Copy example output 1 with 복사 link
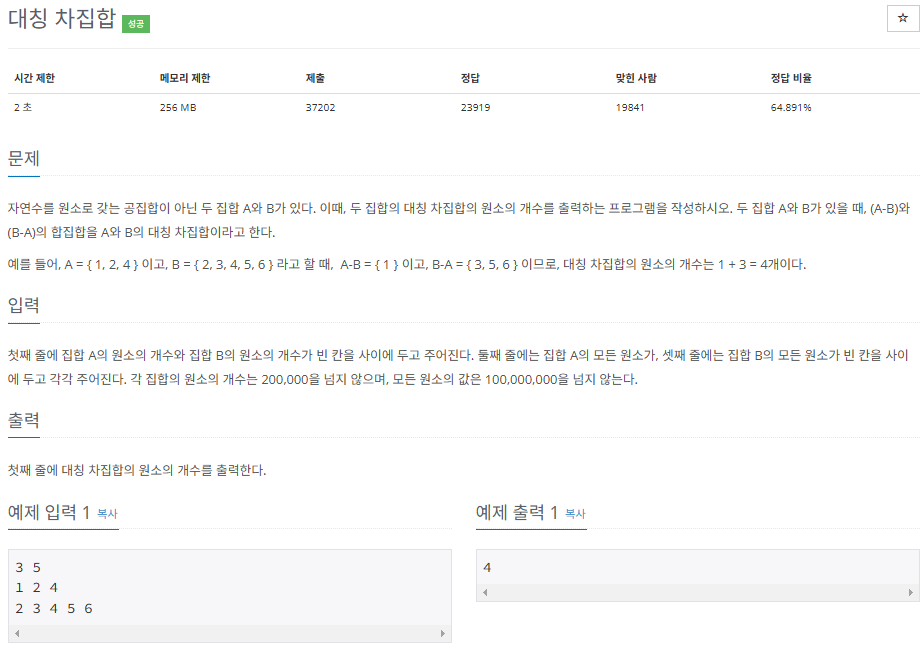Screen dimensions: 923x650 coord(575,514)
